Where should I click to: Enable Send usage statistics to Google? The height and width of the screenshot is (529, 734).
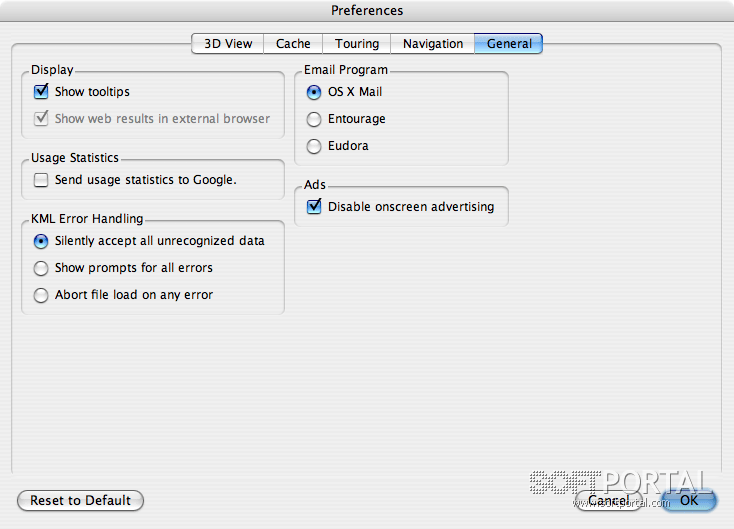pos(41,180)
